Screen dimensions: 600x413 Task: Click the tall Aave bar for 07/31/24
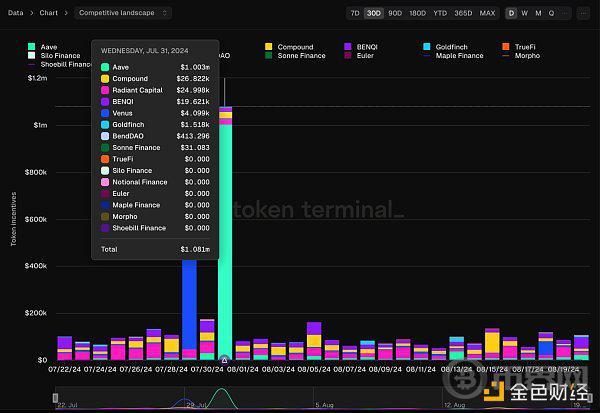click(225, 240)
